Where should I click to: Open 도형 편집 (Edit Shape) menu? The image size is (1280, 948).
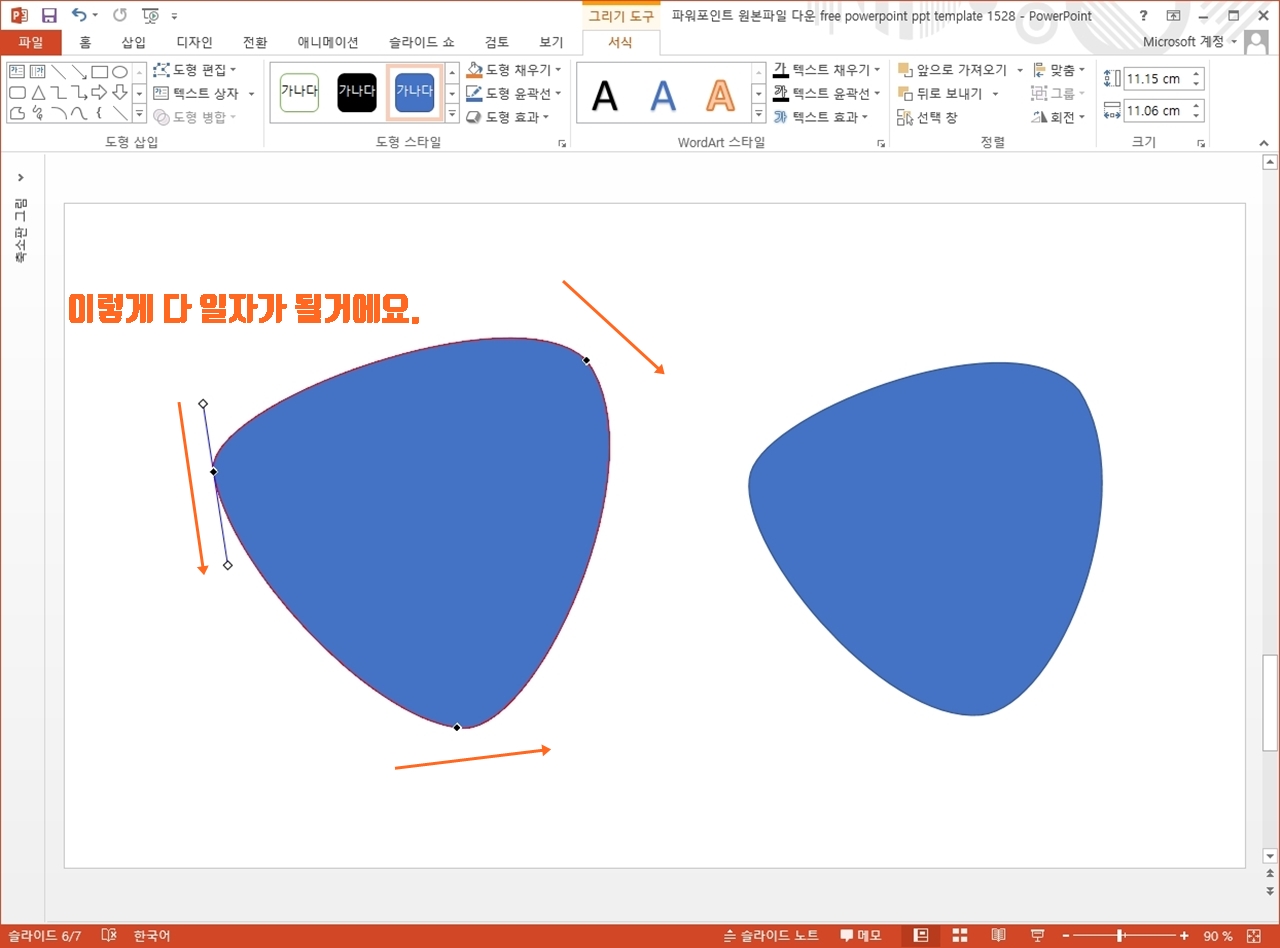coord(195,70)
